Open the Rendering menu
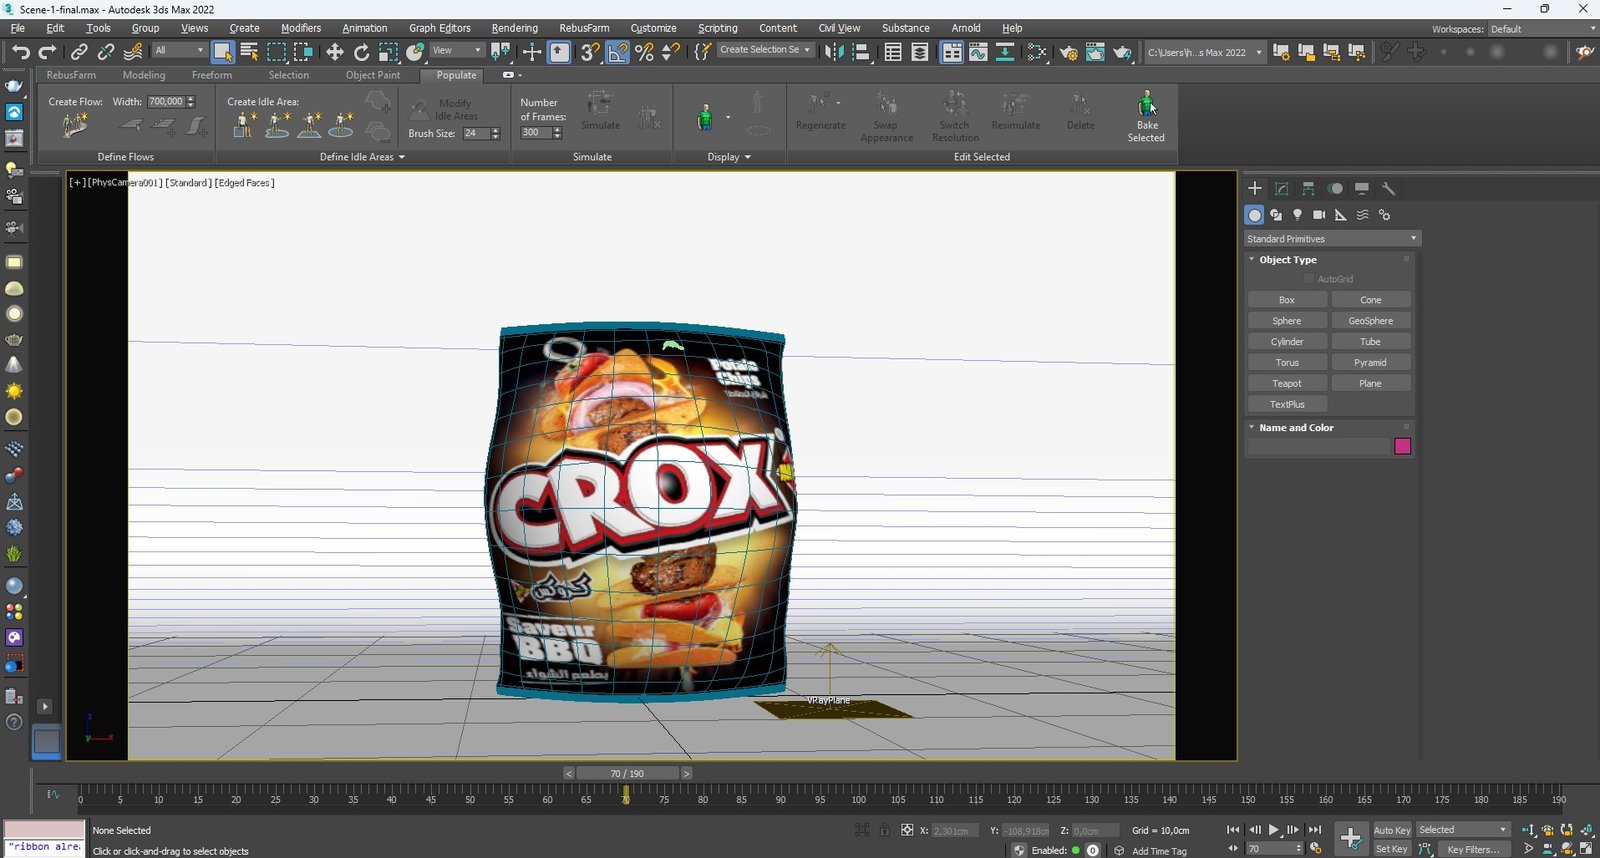 point(514,28)
